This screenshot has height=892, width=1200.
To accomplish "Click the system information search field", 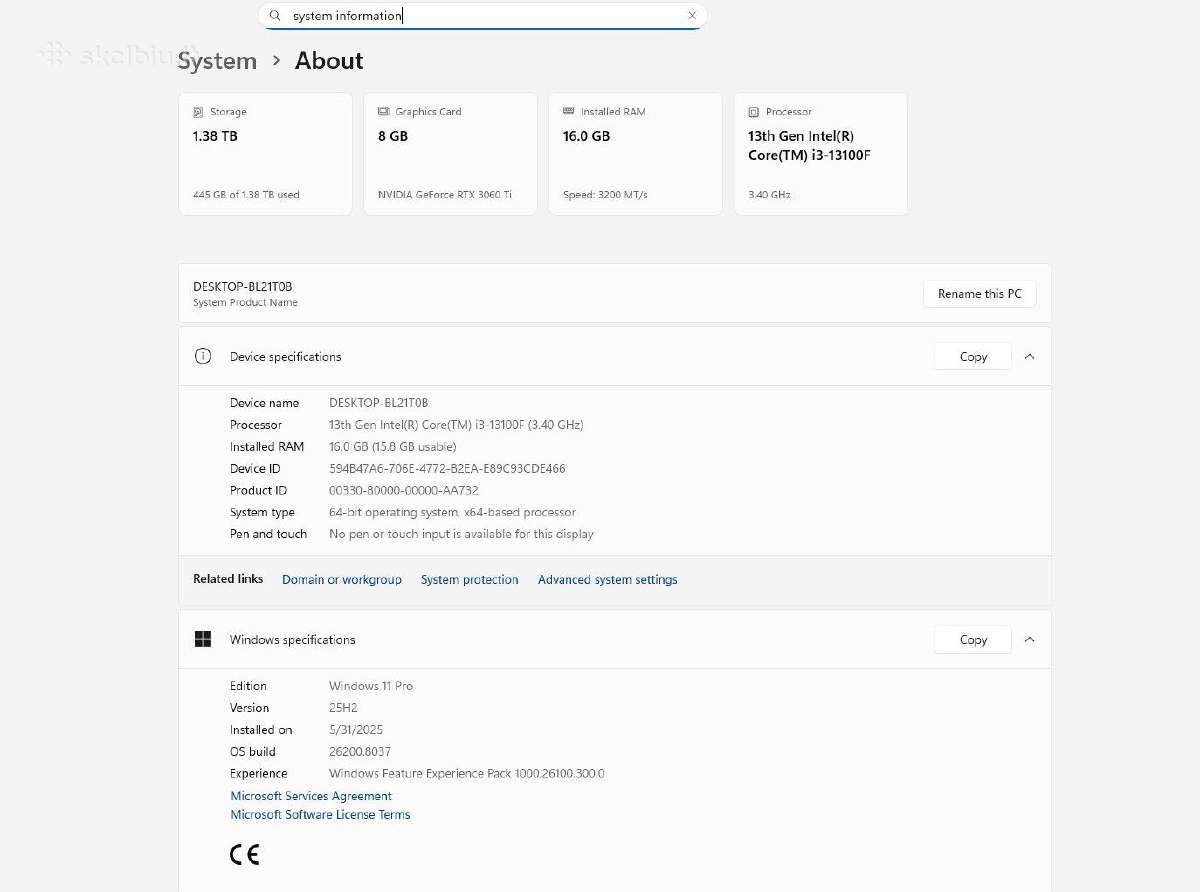I will [482, 16].
